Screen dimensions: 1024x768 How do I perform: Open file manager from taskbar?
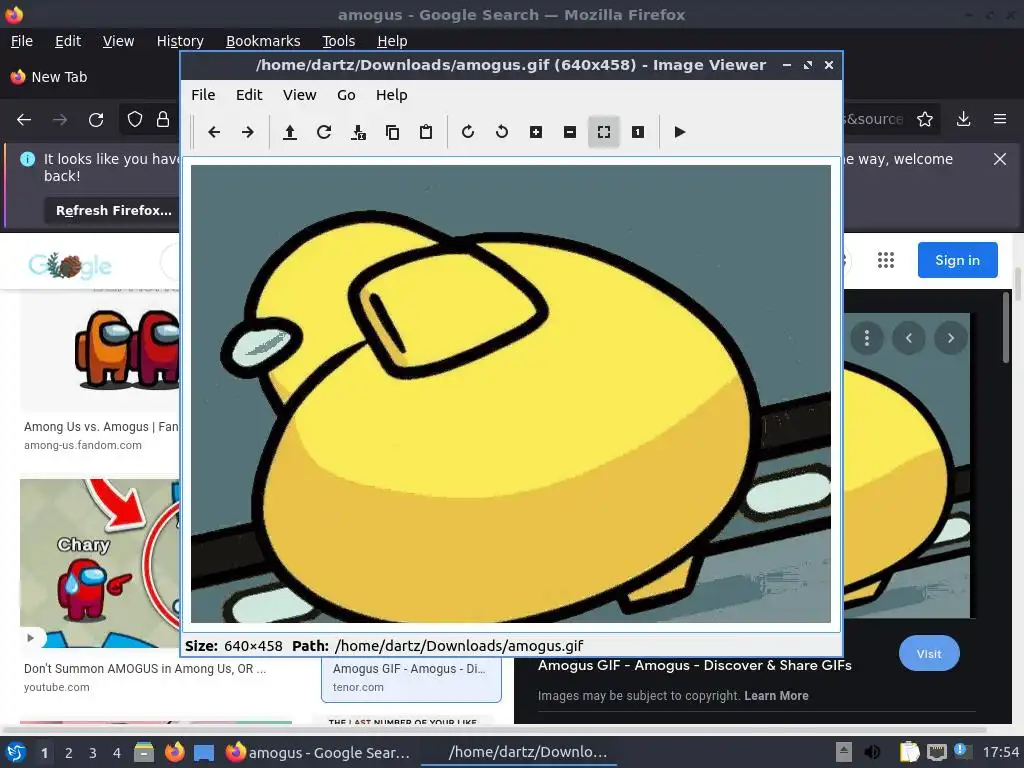click(x=144, y=752)
